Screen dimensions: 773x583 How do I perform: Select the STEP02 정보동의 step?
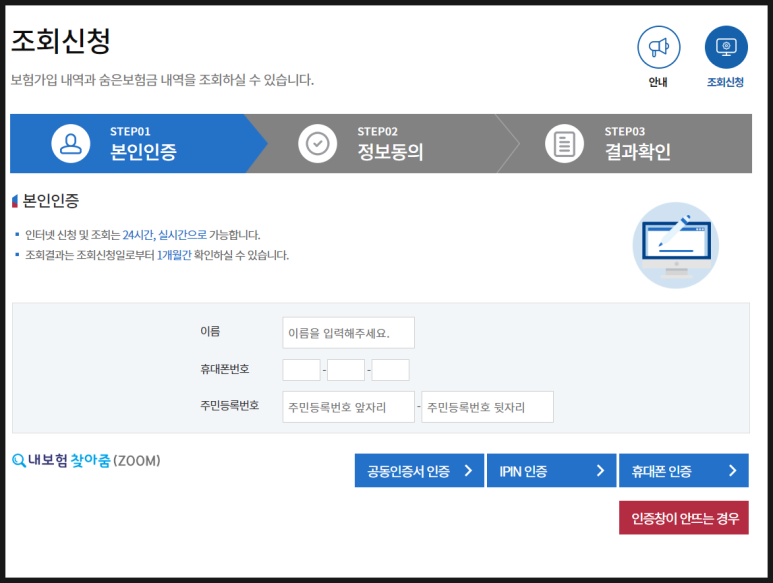click(x=382, y=143)
